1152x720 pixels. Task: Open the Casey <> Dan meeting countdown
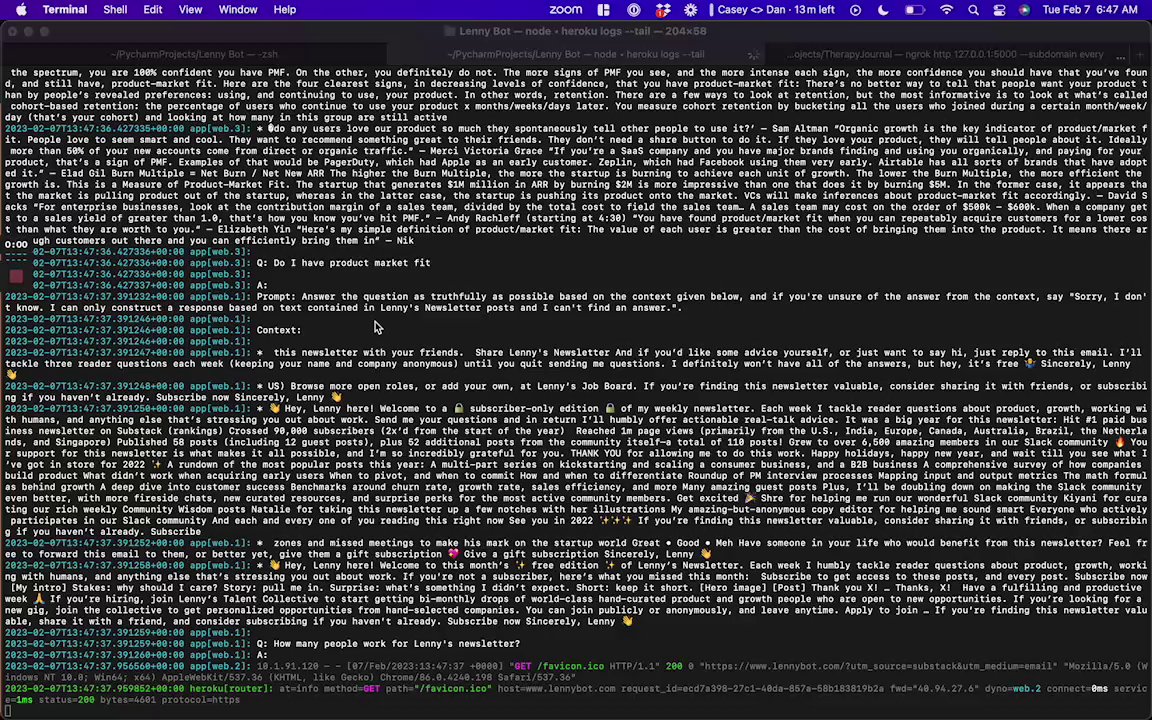click(772, 10)
